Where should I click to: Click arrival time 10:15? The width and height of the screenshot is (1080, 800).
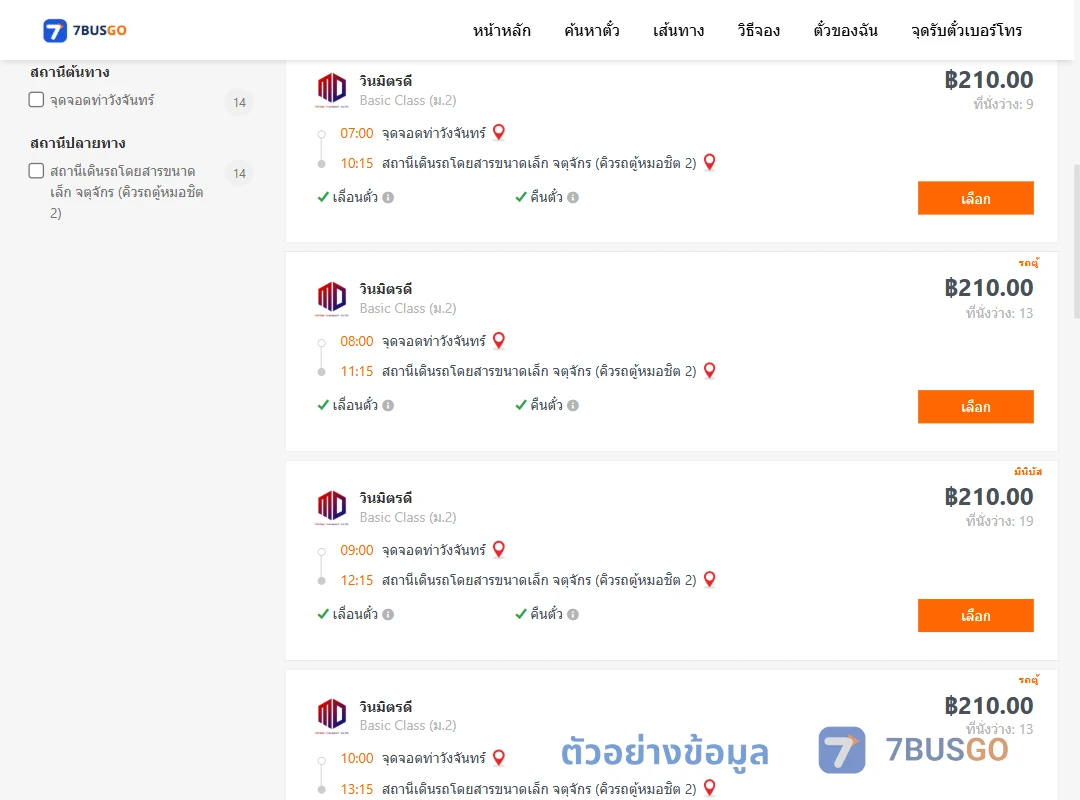(x=357, y=163)
